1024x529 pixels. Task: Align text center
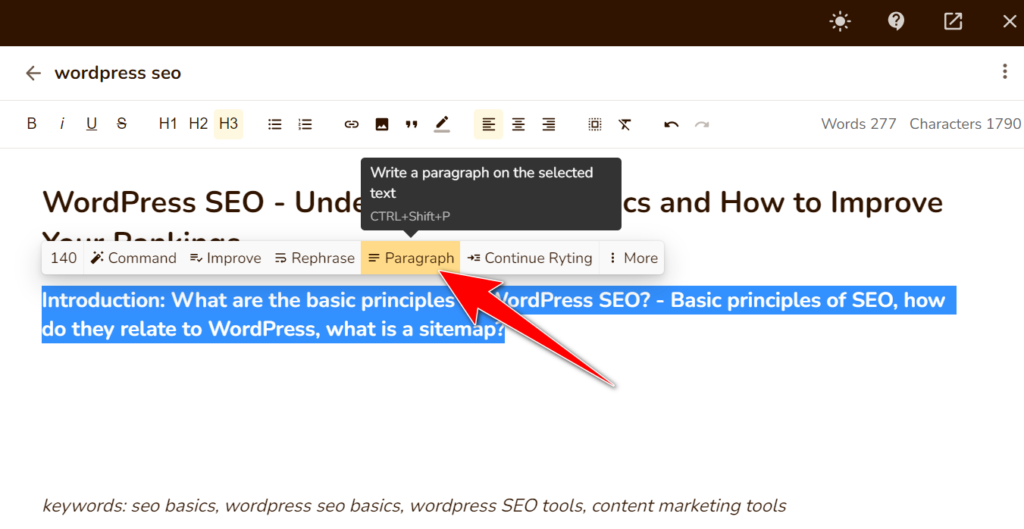click(519, 124)
